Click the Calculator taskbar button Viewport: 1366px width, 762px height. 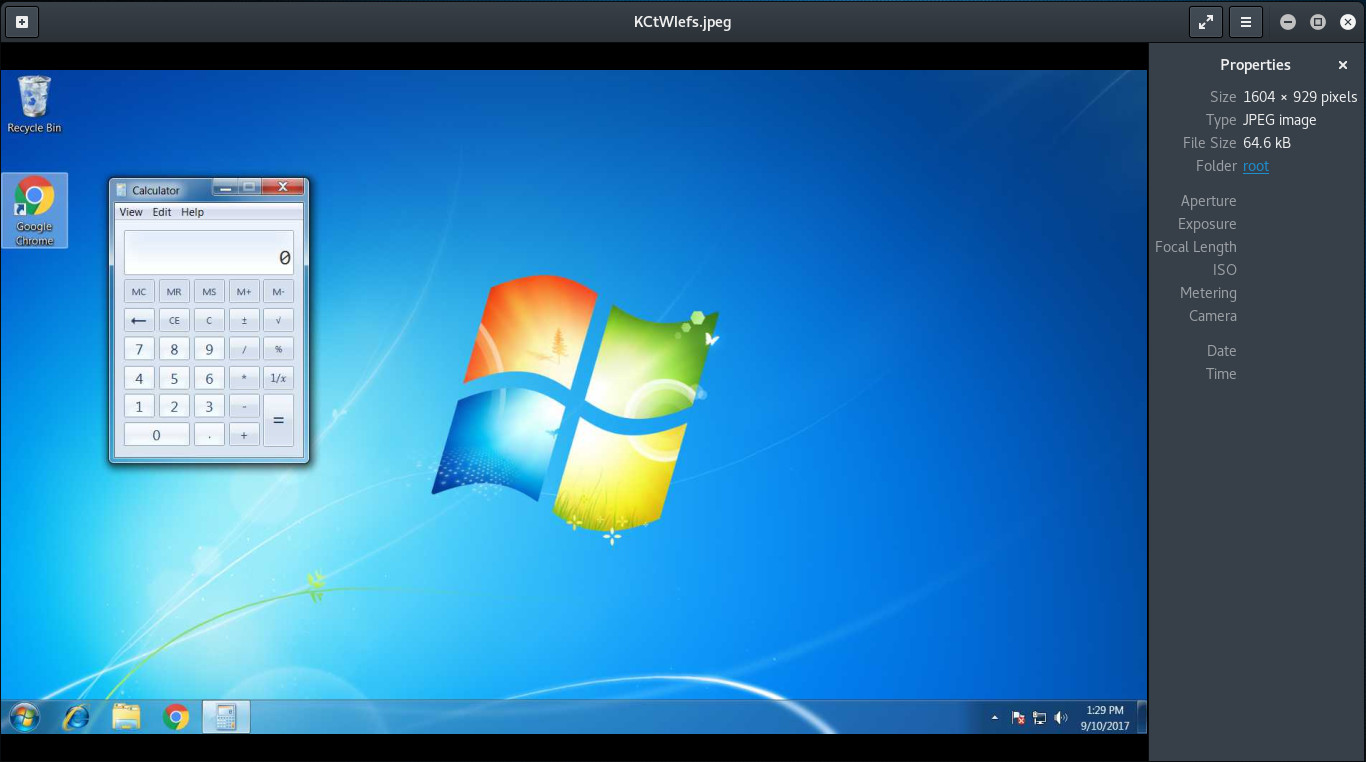[x=226, y=717]
